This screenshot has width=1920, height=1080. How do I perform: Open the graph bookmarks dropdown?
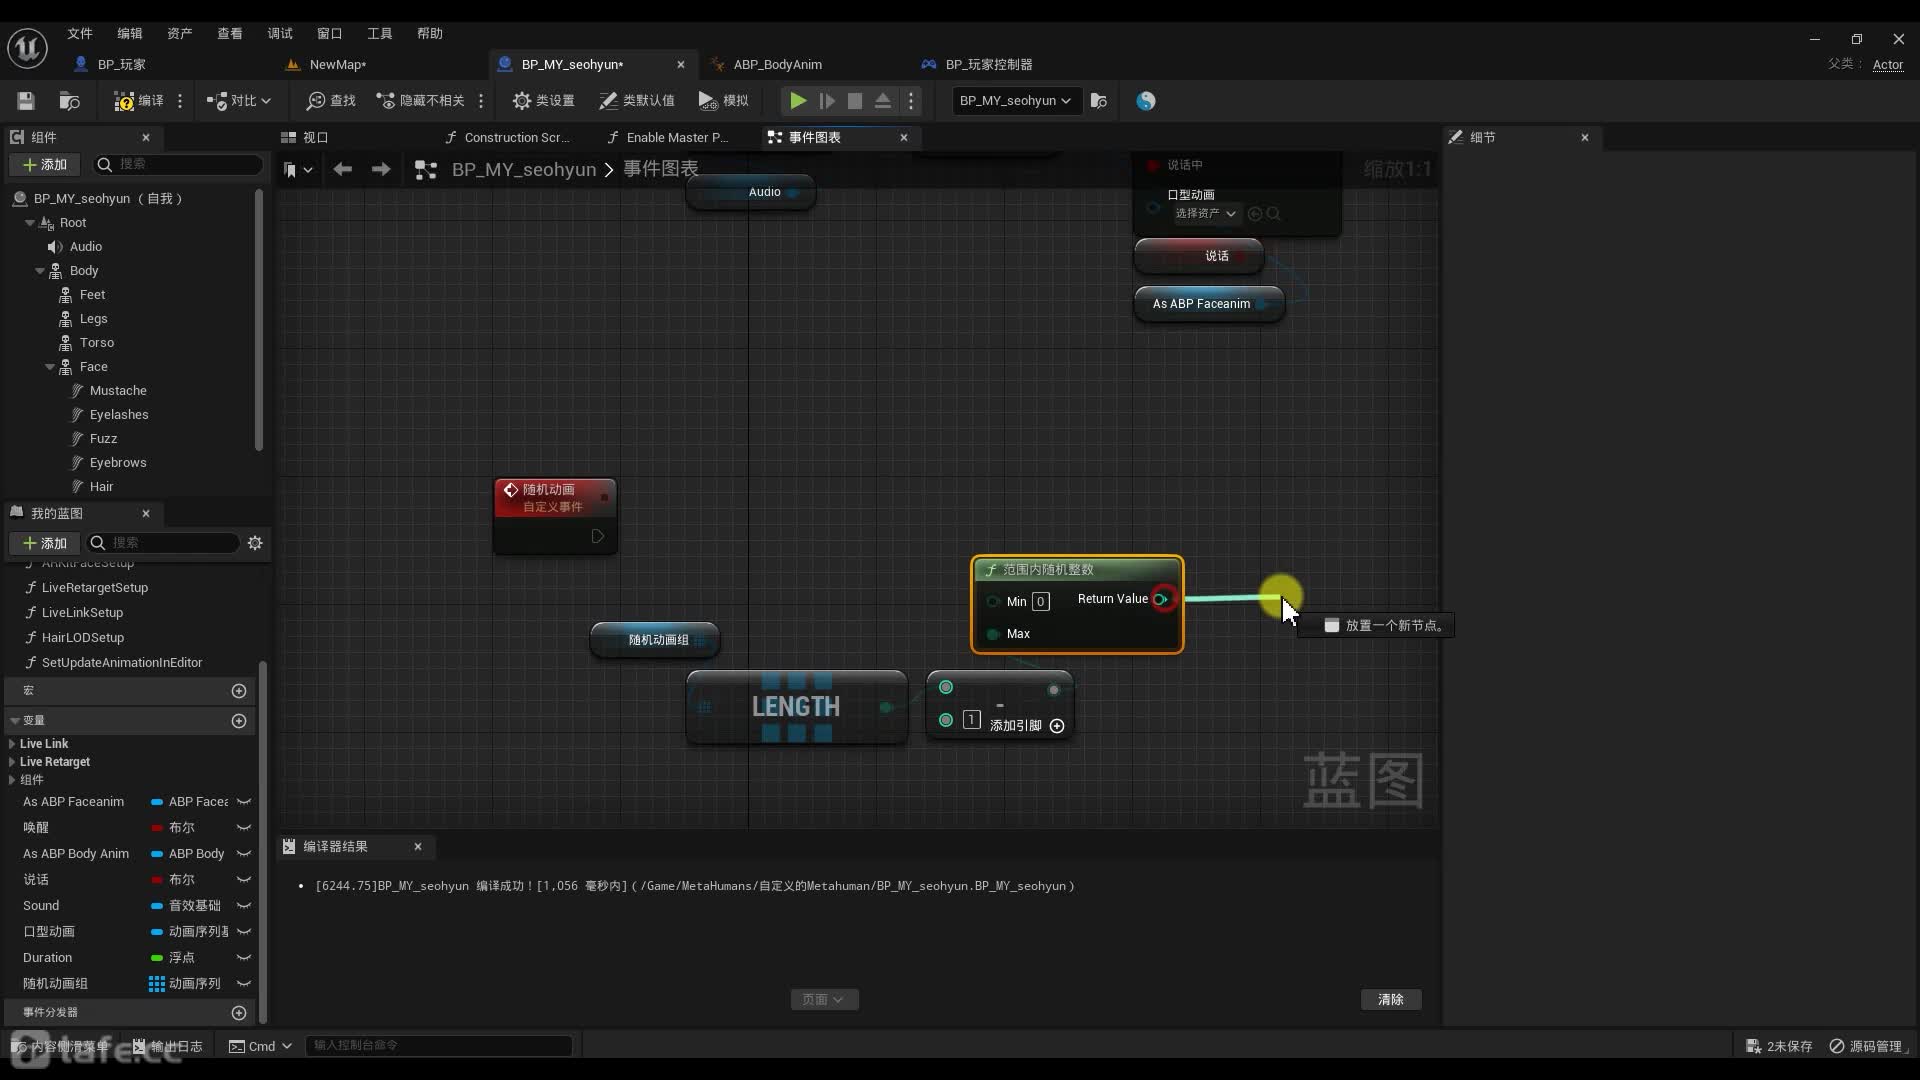(x=298, y=170)
